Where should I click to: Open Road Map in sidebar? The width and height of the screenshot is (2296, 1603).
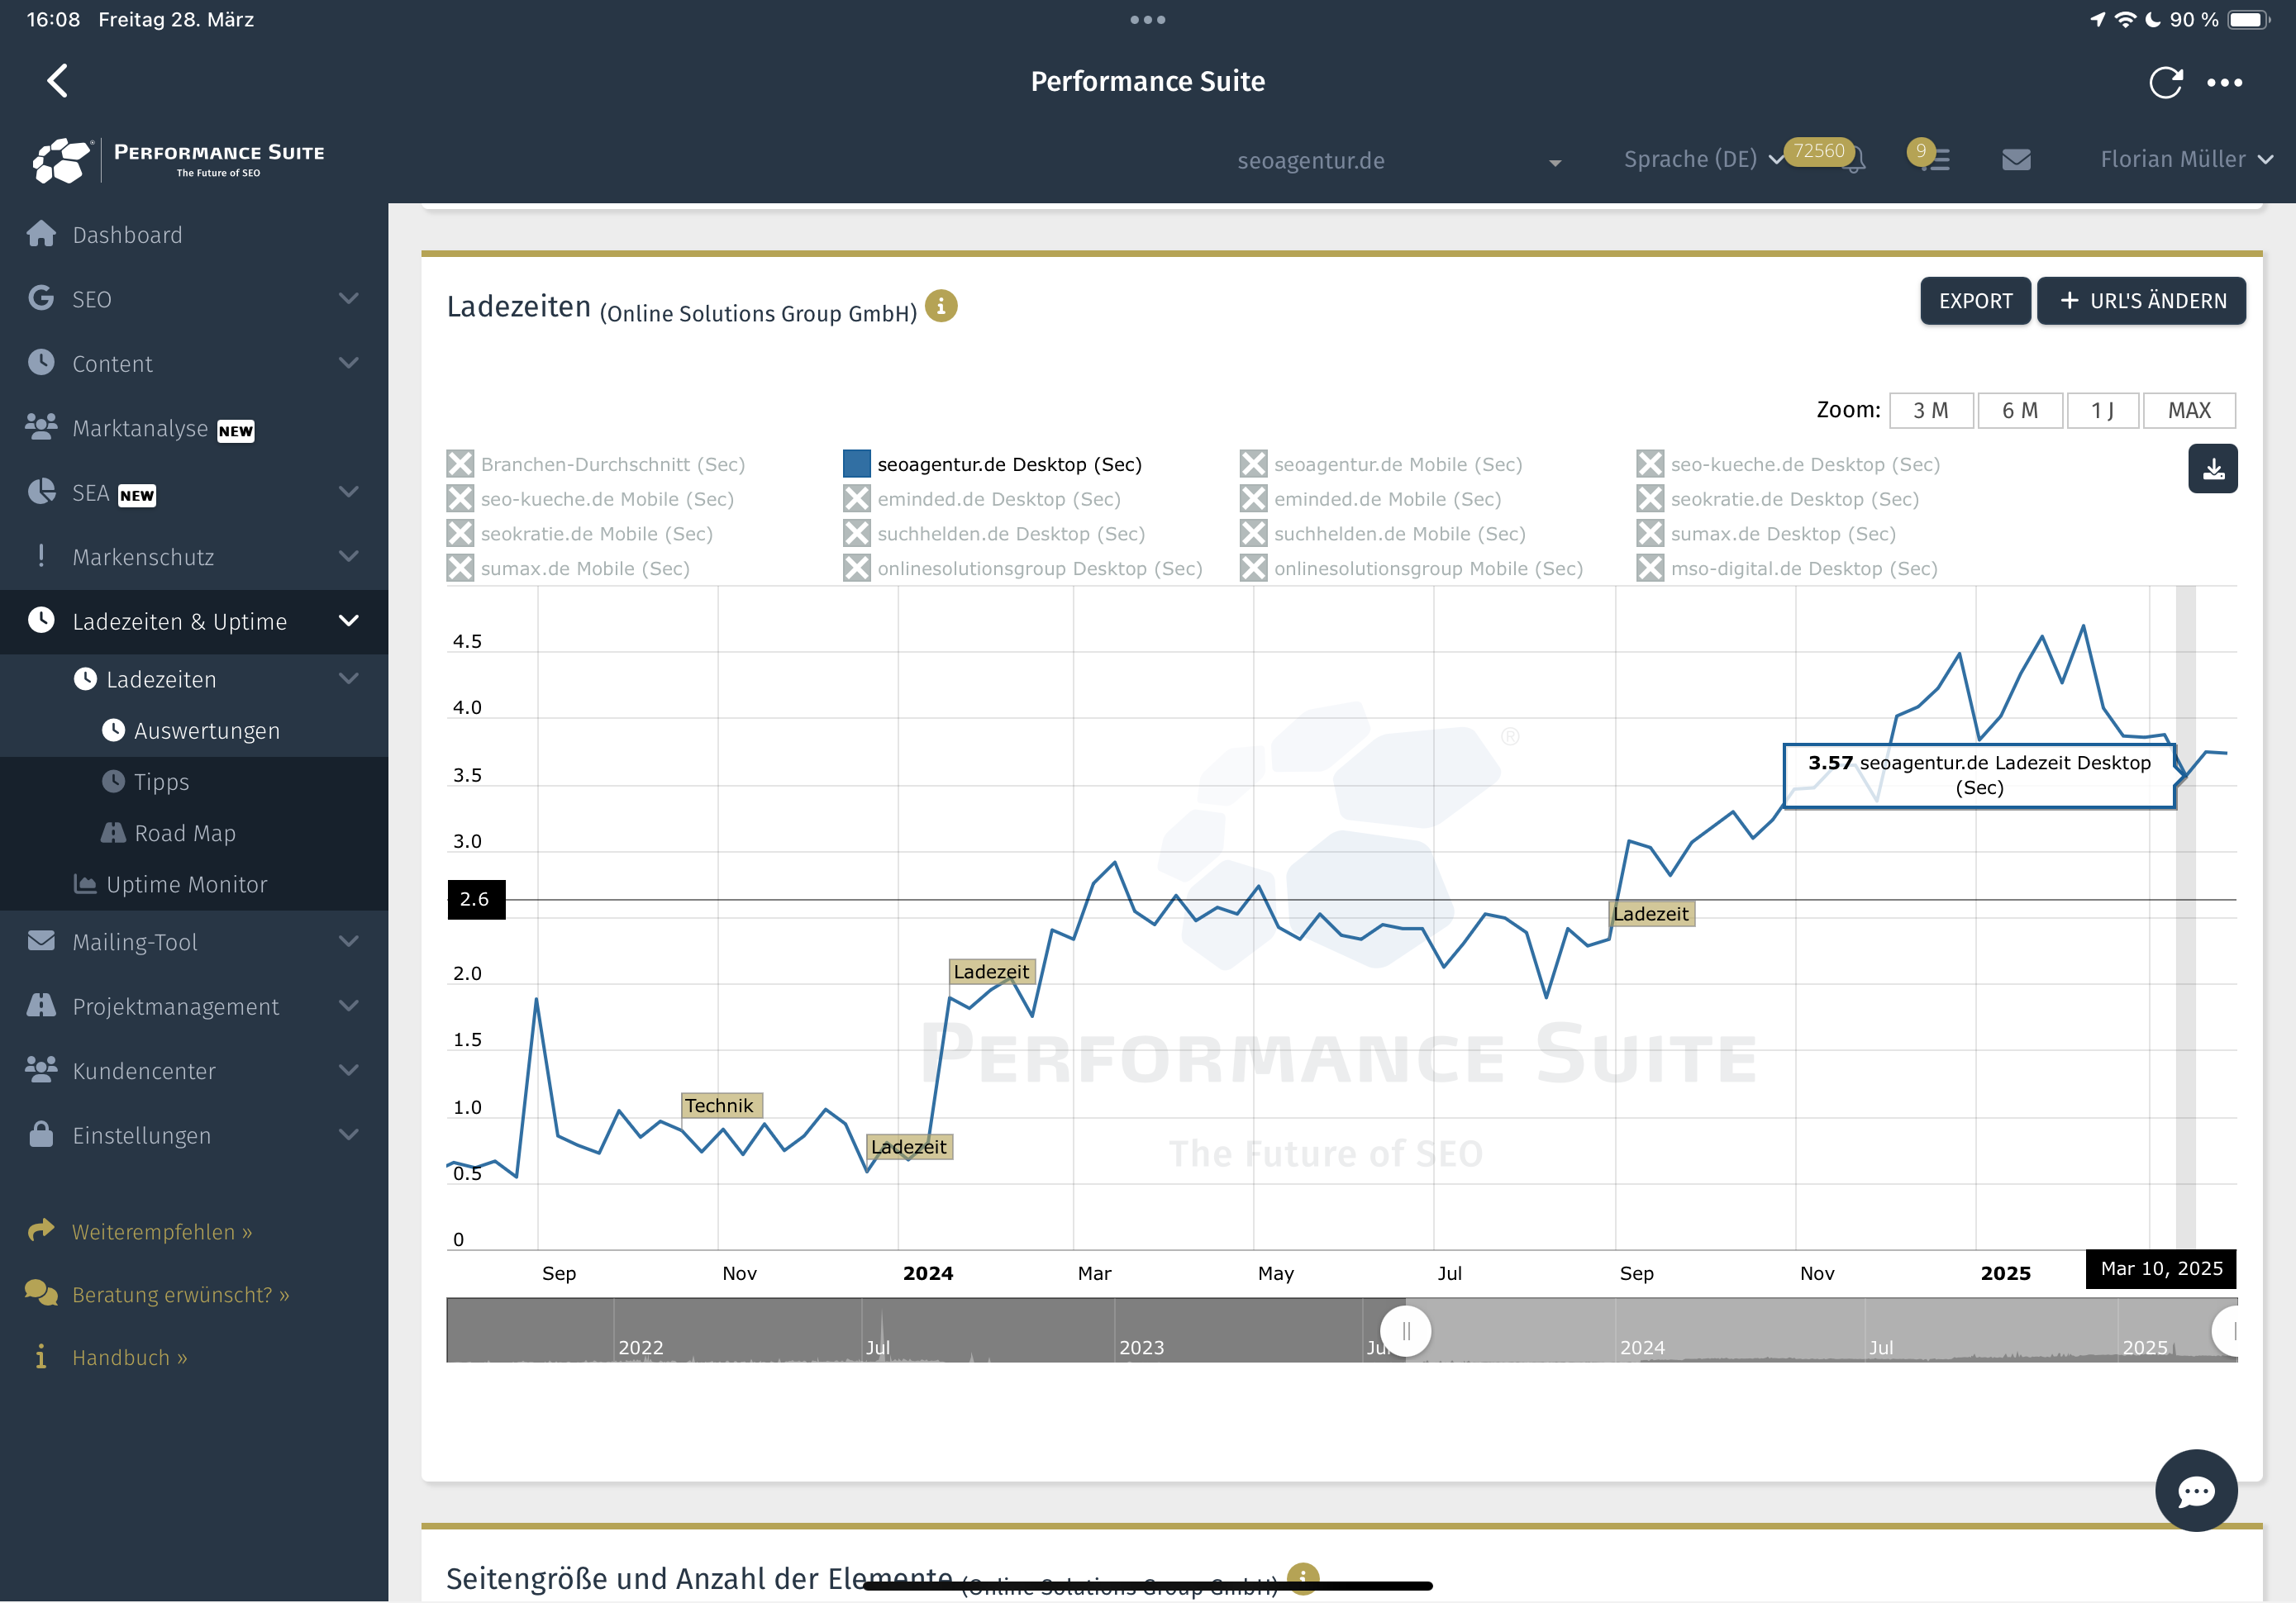click(x=185, y=833)
